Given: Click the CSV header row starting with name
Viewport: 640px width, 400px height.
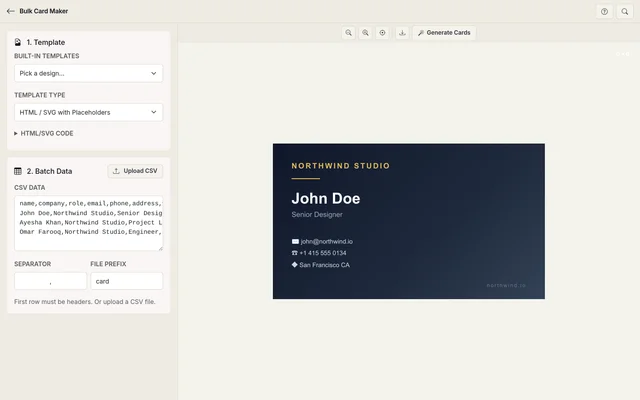Looking at the screenshot, I should (x=91, y=203).
